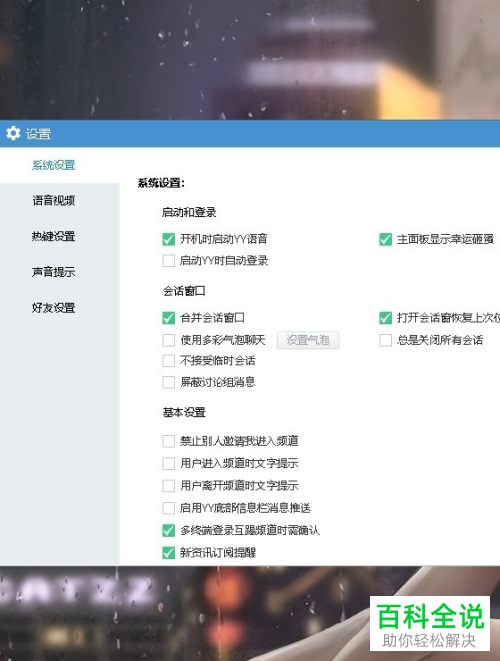Switch to the 语音视频 tab
The image size is (500, 661).
(54, 200)
